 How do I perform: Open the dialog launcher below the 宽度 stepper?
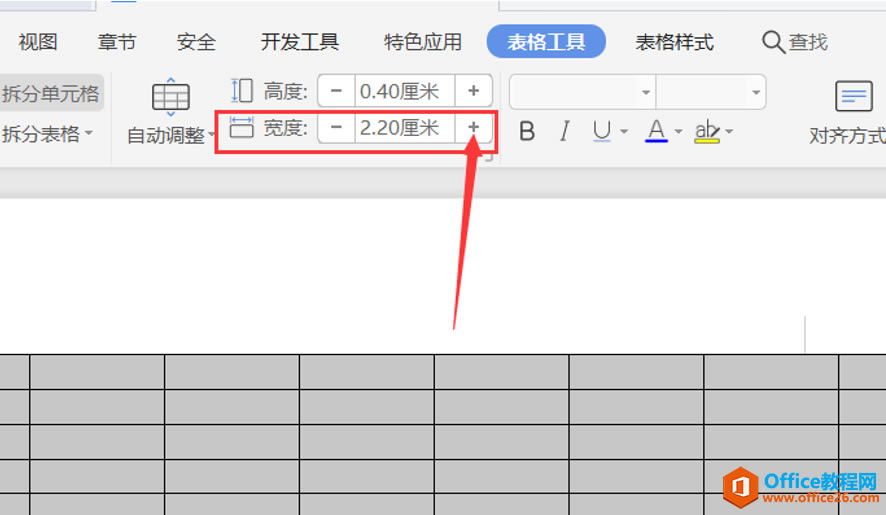coord(488,158)
